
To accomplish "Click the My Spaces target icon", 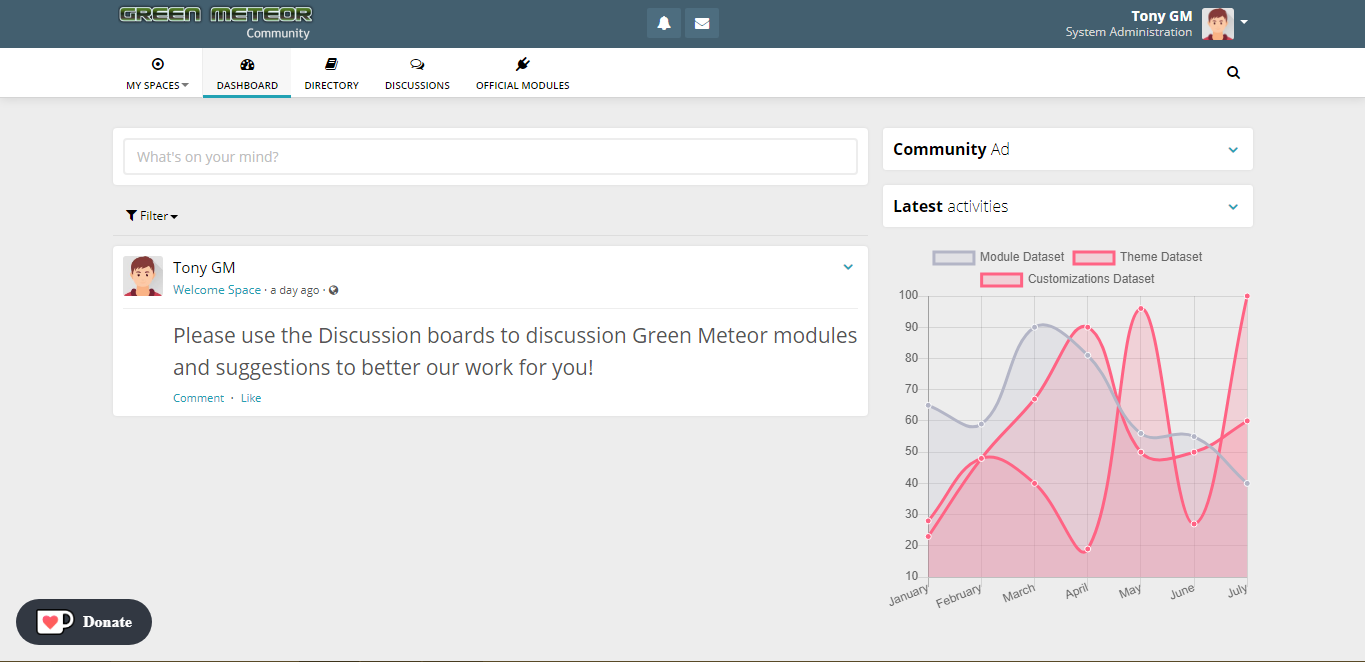I will pyautogui.click(x=157, y=64).
